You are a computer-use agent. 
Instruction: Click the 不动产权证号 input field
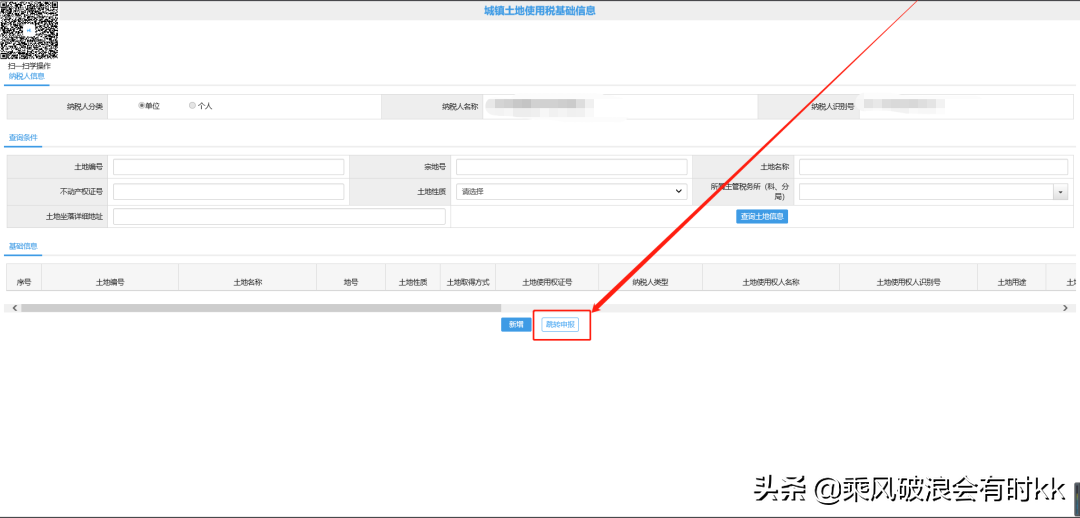pyautogui.click(x=228, y=191)
